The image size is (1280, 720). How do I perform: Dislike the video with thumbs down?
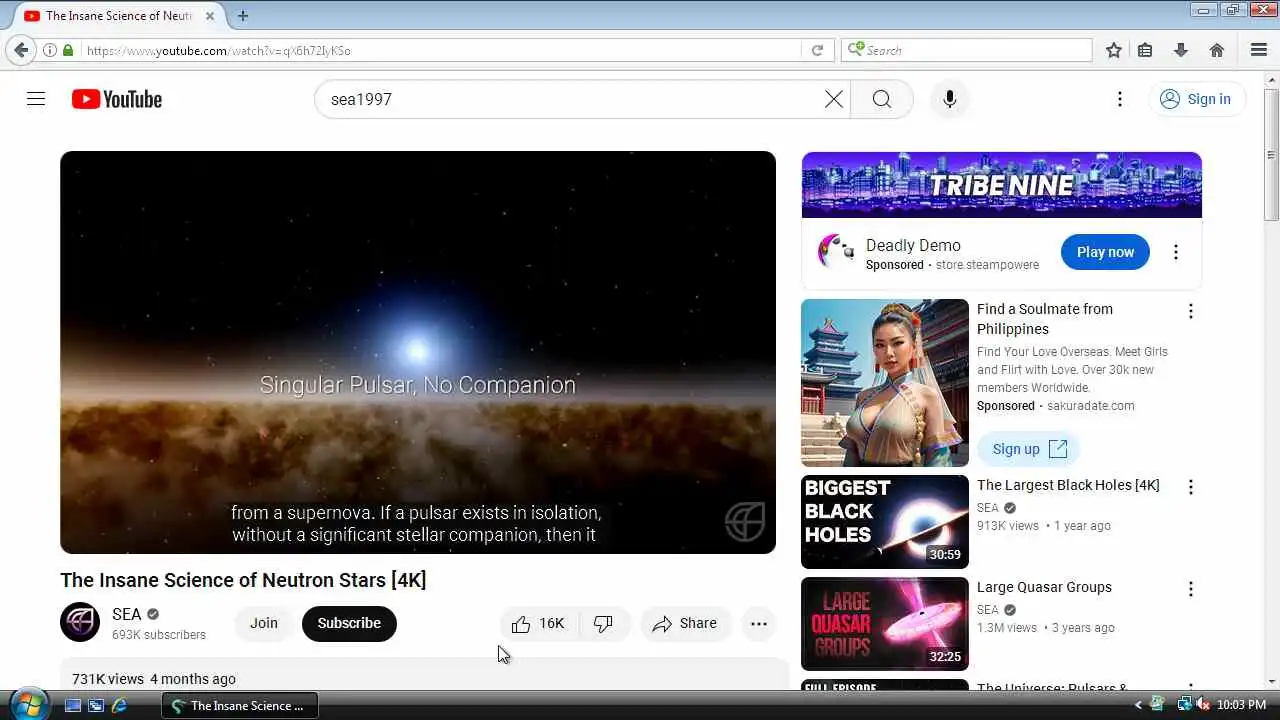point(604,623)
